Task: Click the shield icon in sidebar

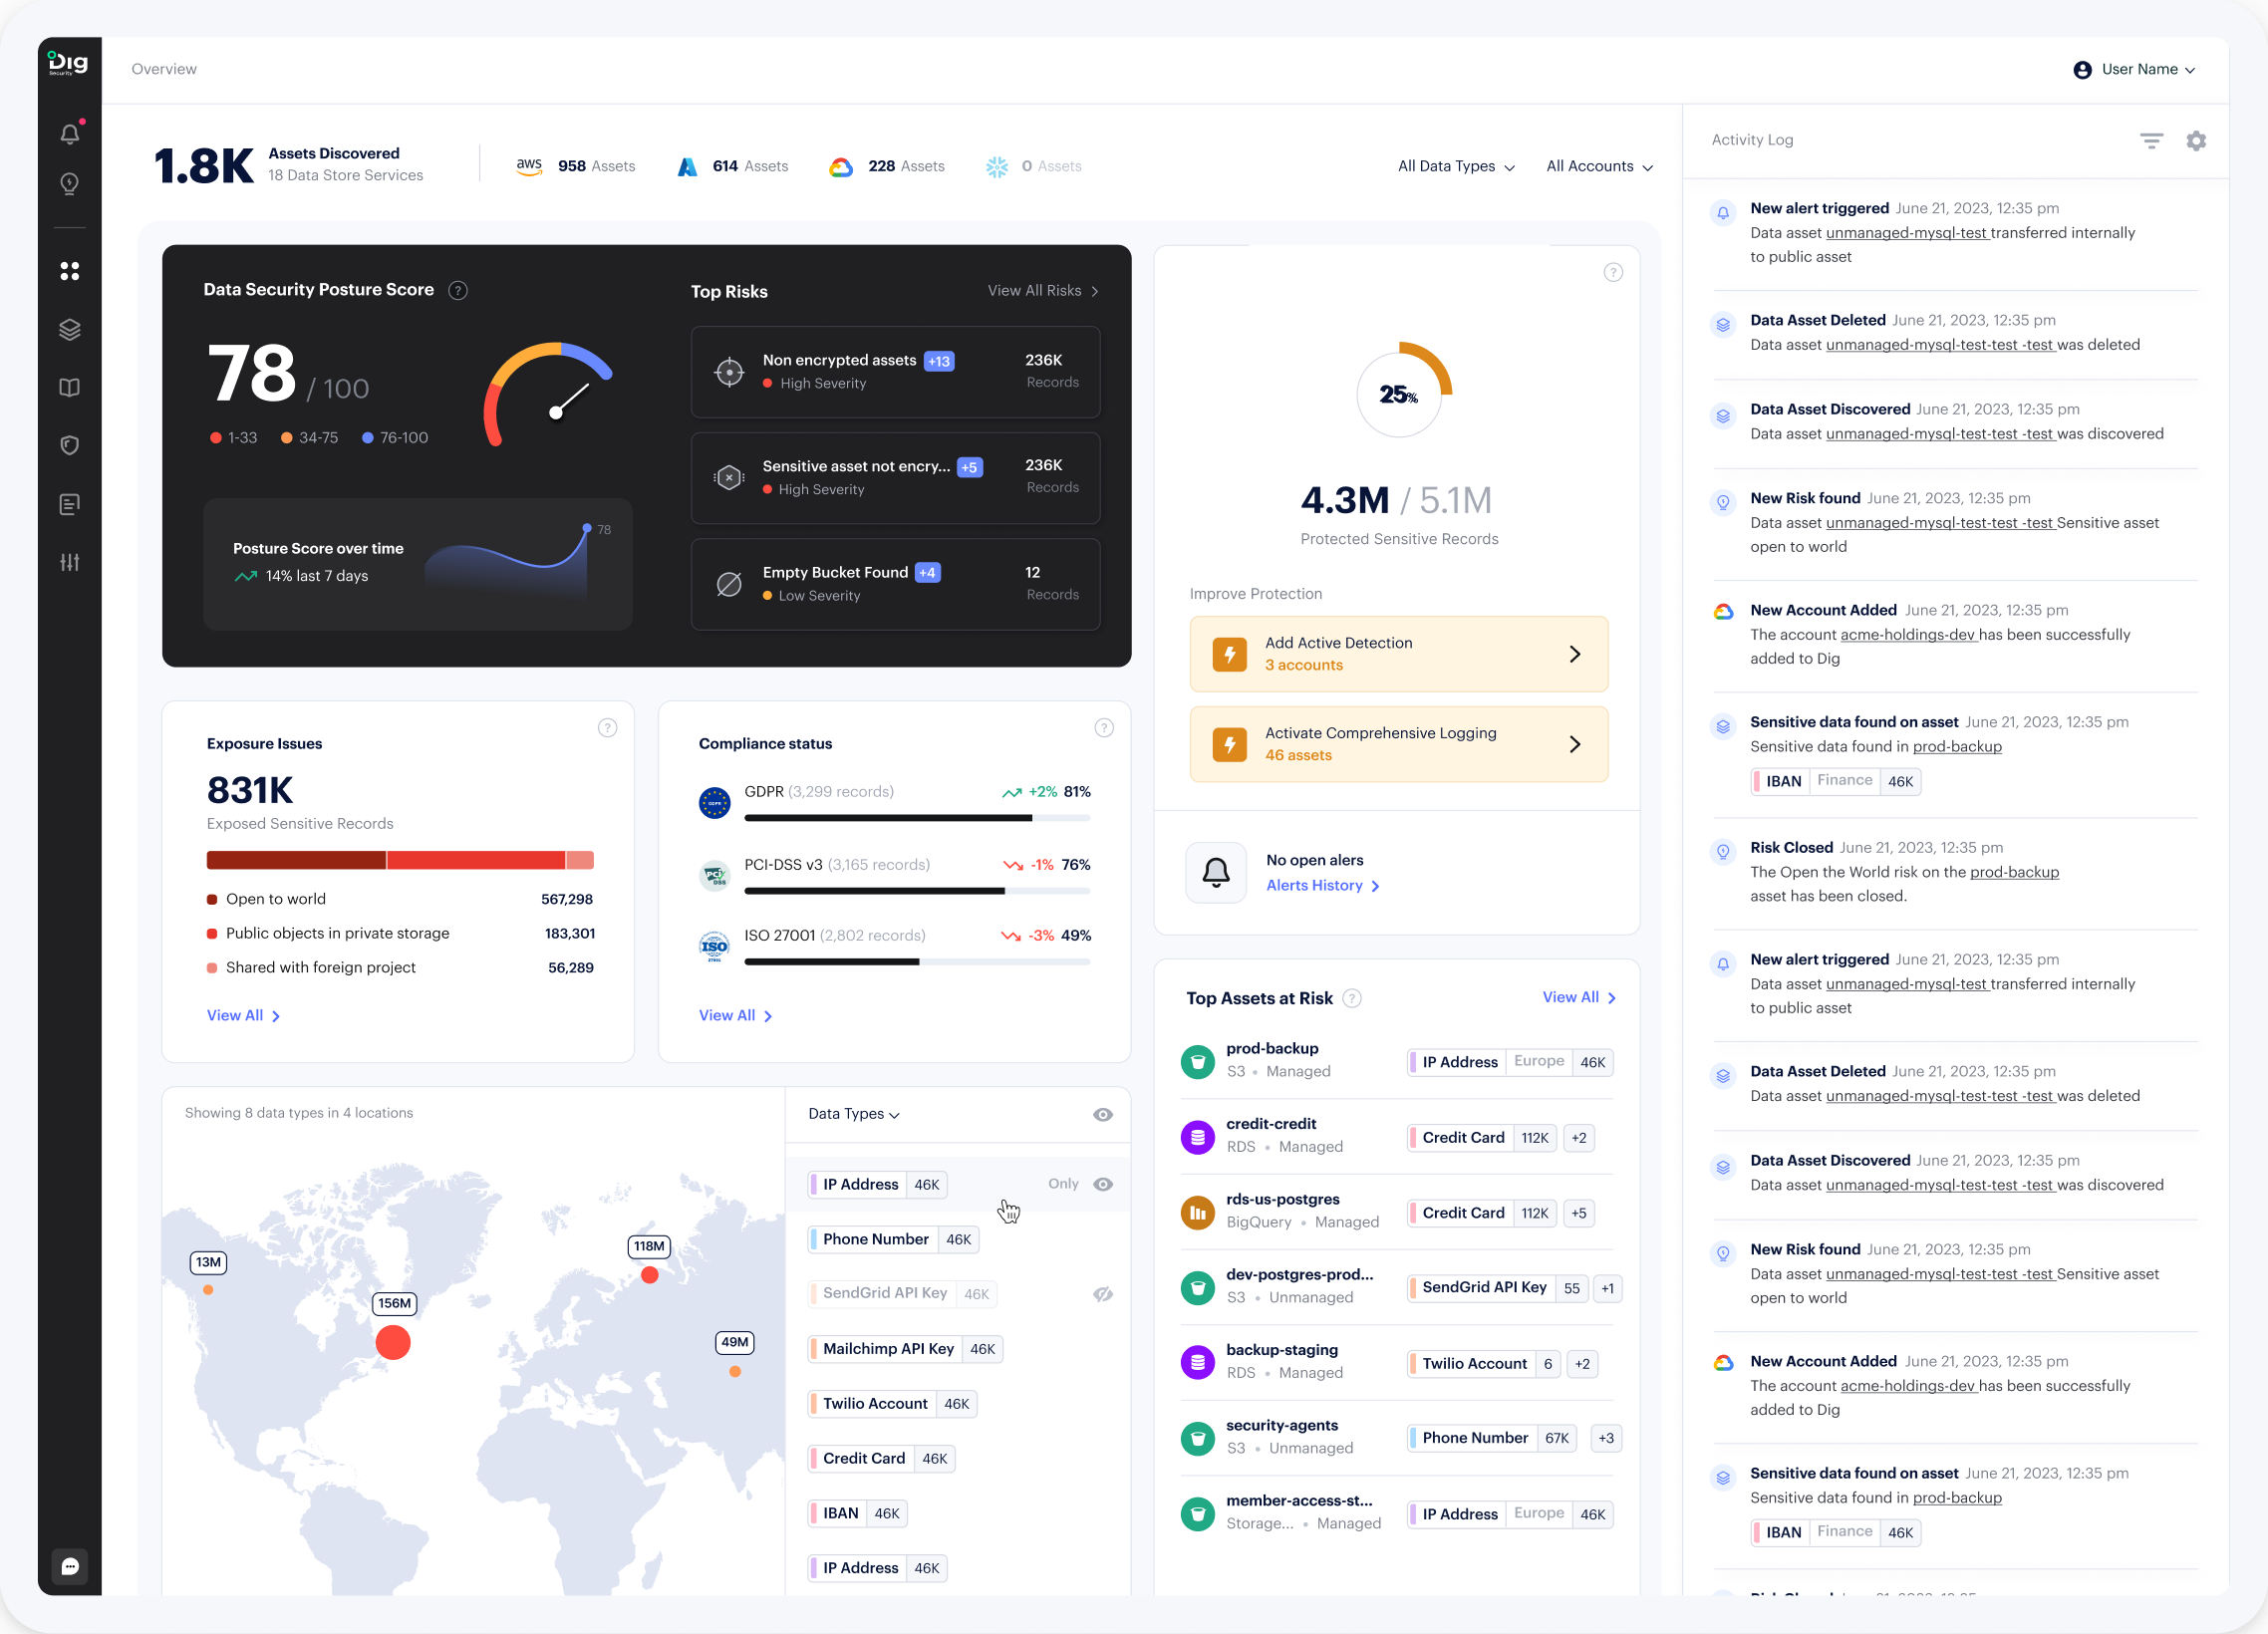Action: tap(69, 445)
